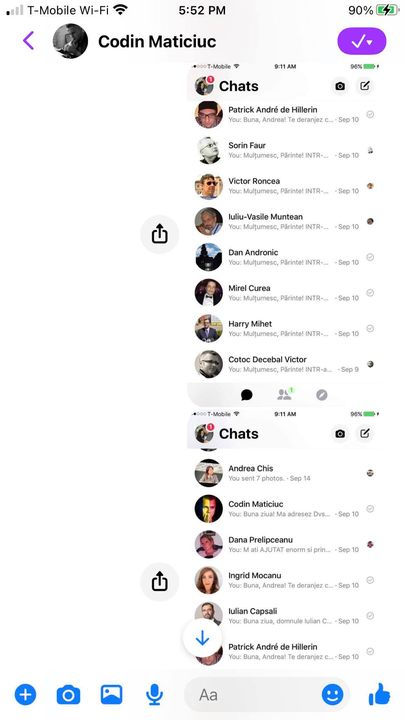The width and height of the screenshot is (405, 720).
Task: Tap compose icon in first screenshot
Action: 365,86
